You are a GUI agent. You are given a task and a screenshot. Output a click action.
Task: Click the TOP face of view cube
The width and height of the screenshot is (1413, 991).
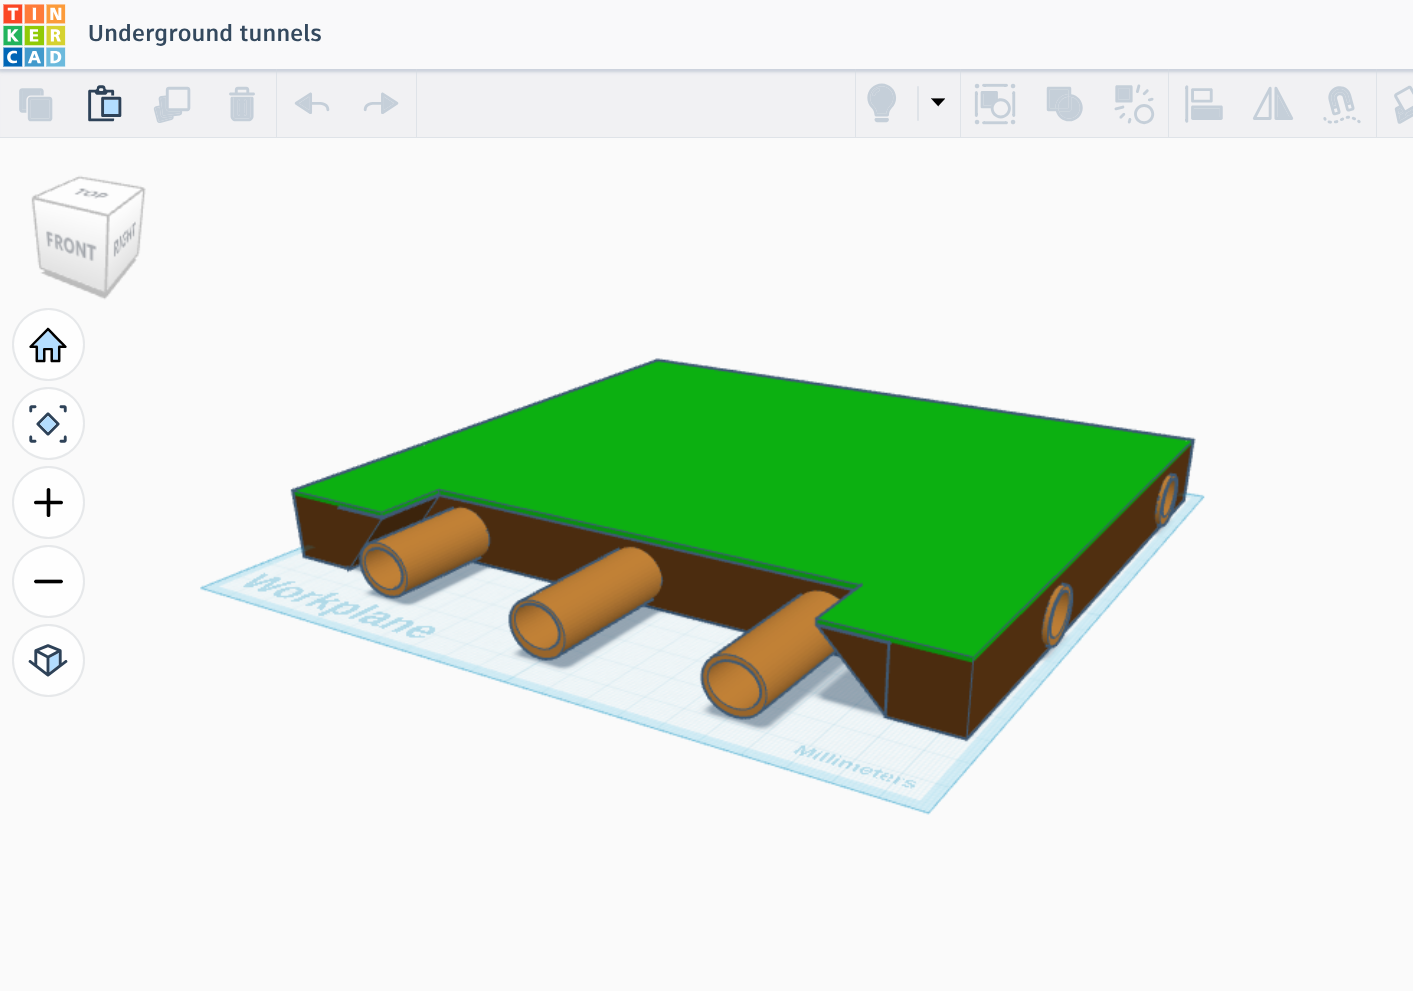(x=91, y=193)
